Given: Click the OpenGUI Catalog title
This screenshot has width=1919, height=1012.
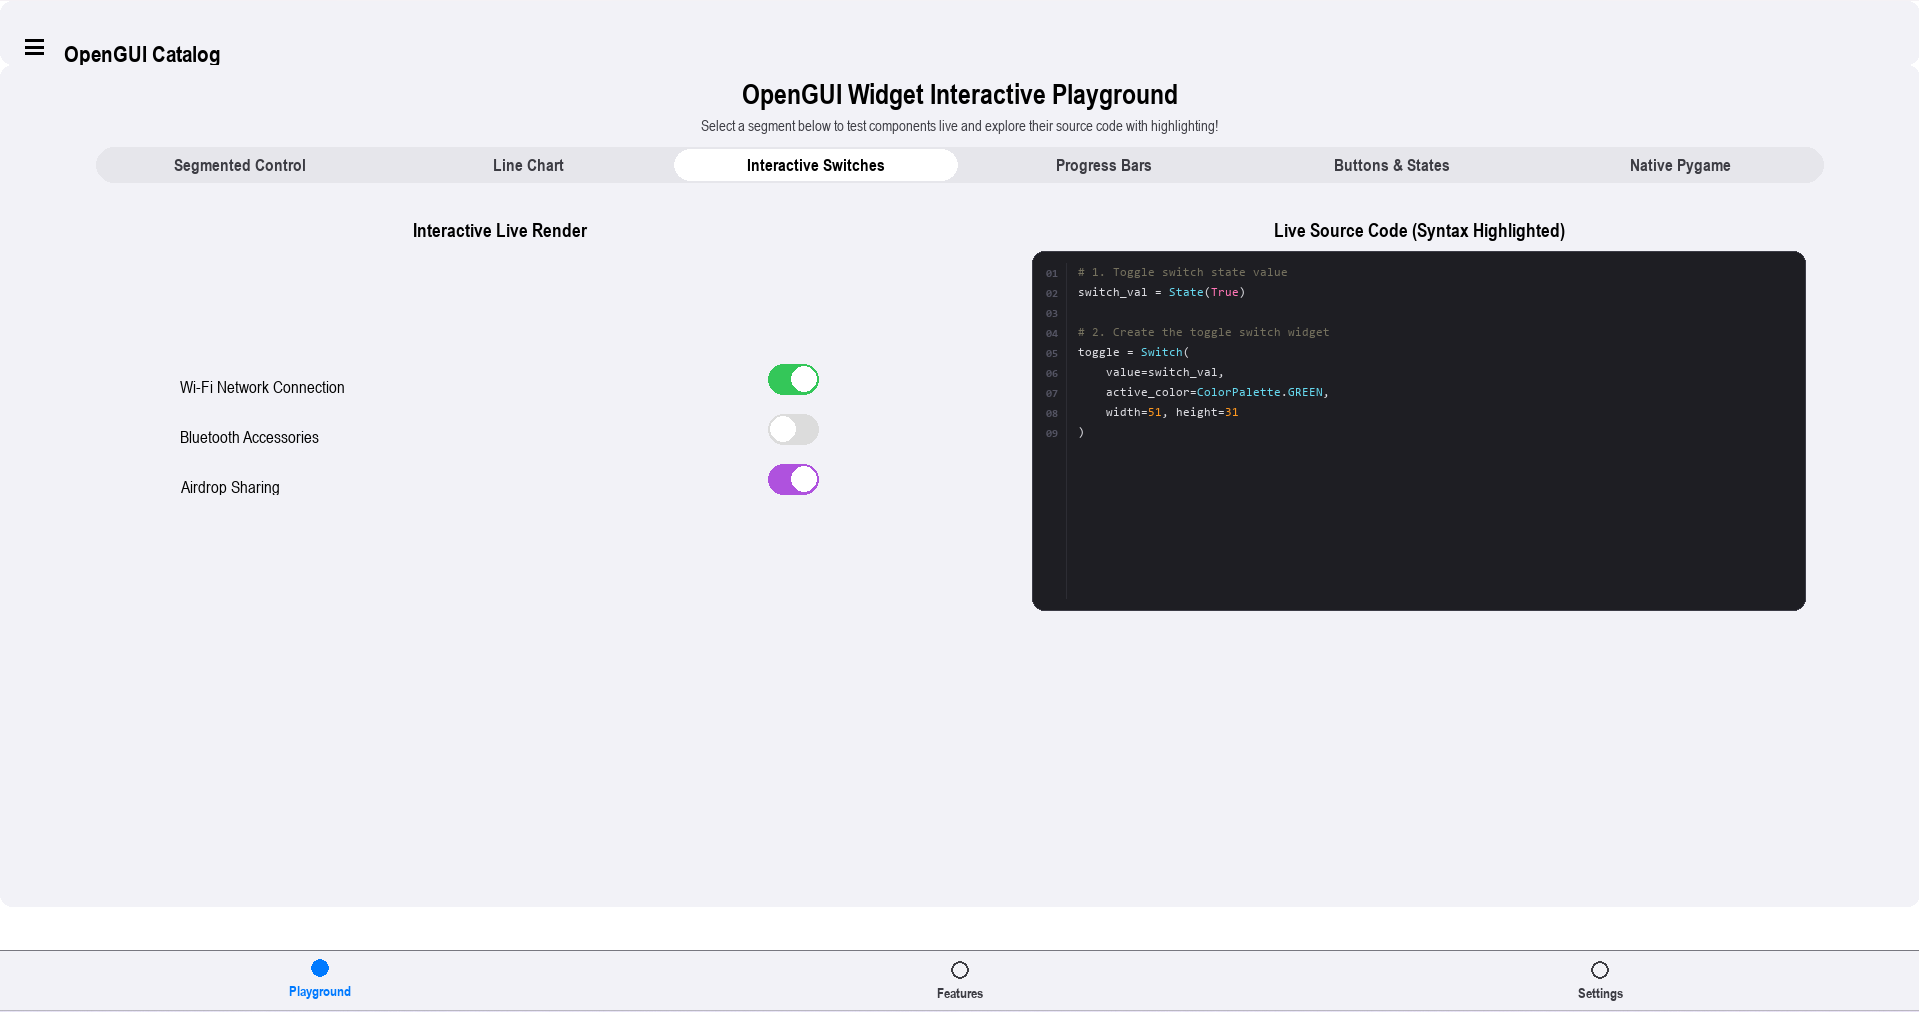Looking at the screenshot, I should [x=142, y=55].
